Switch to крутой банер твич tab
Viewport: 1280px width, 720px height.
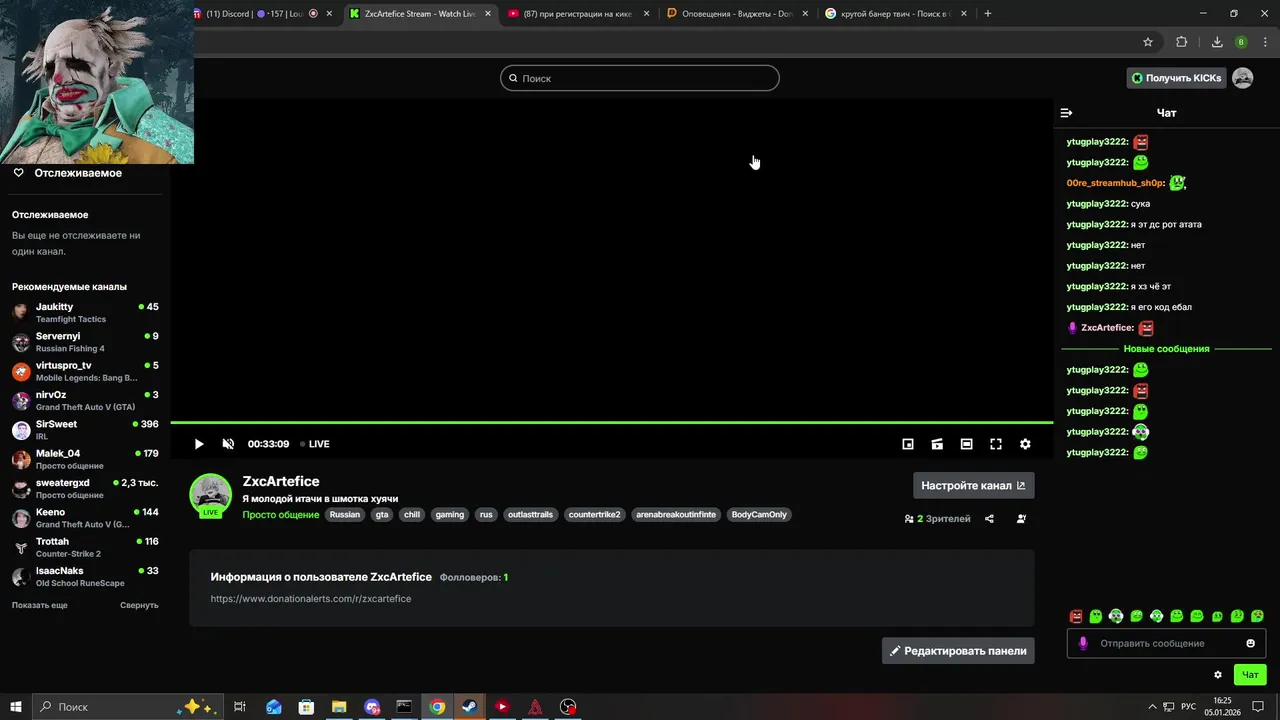coord(897,14)
